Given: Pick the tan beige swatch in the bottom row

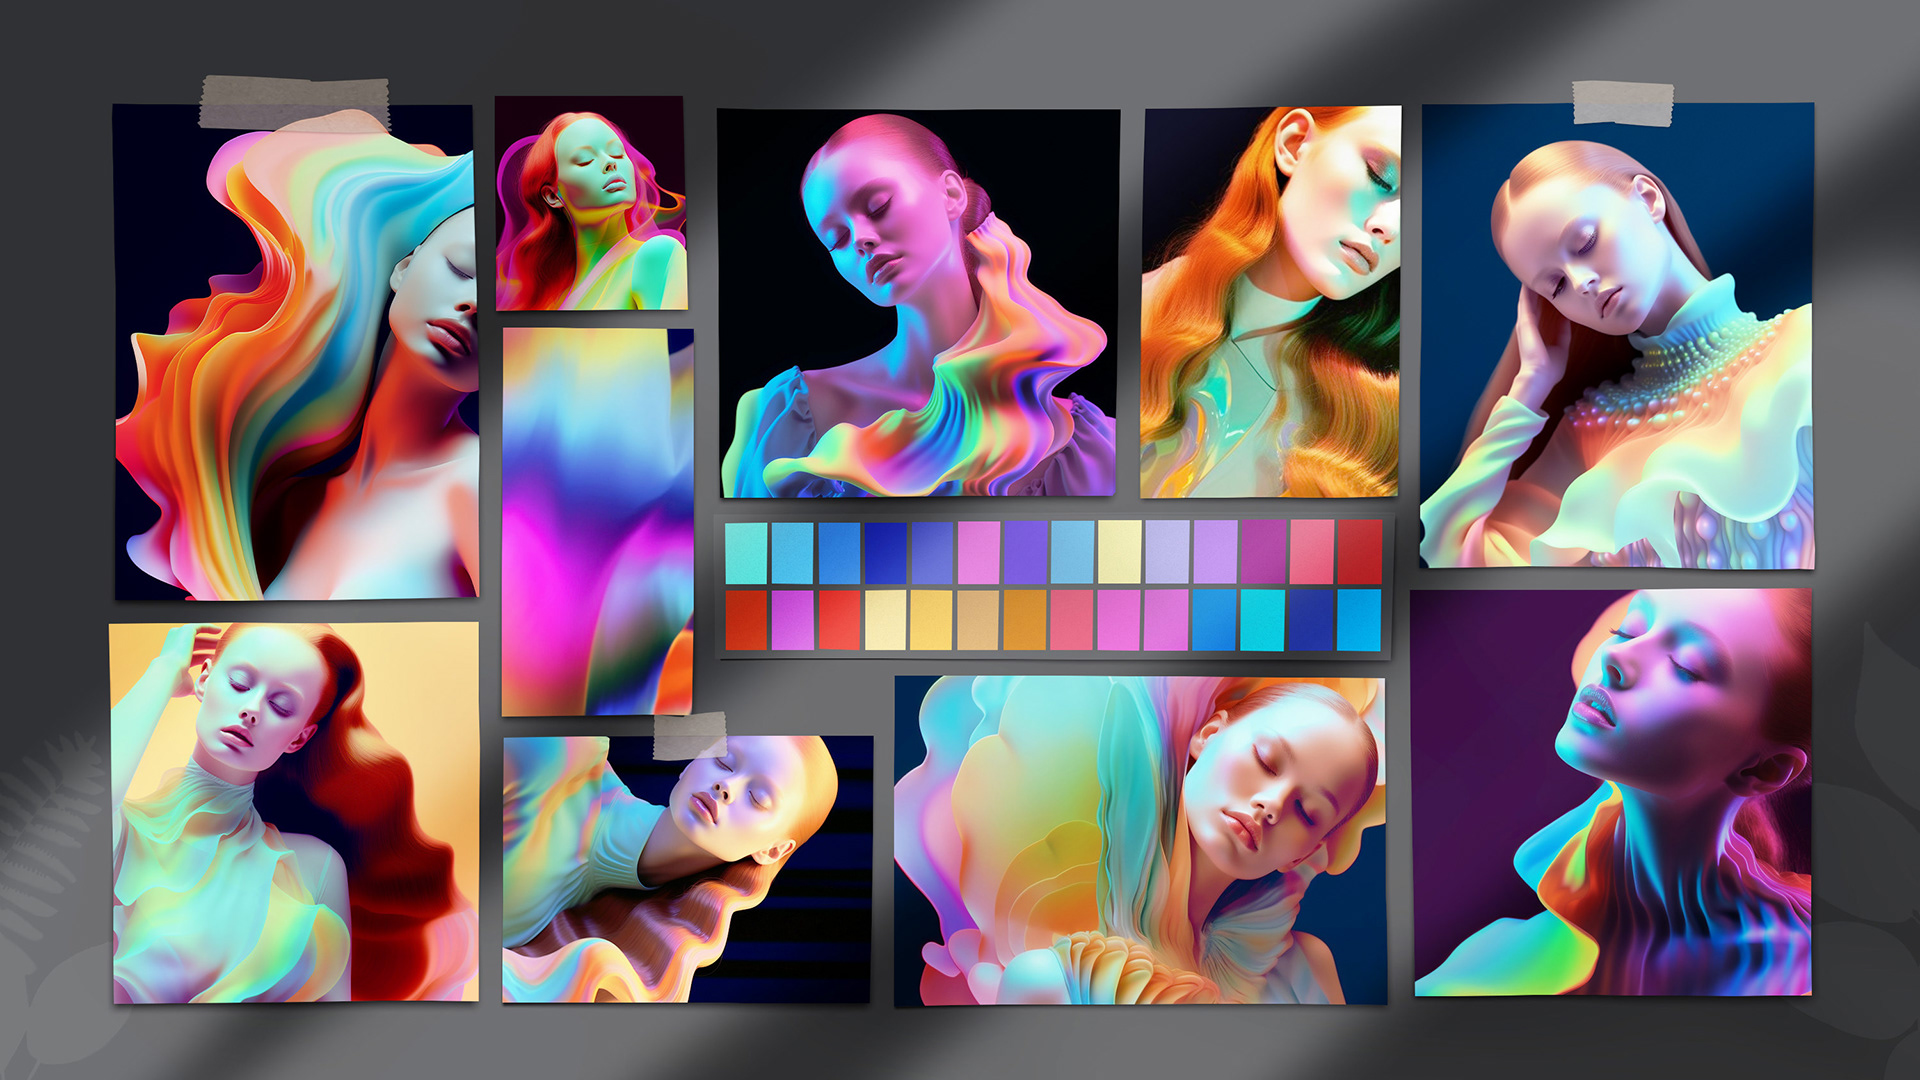Looking at the screenshot, I should pyautogui.click(x=978, y=620).
